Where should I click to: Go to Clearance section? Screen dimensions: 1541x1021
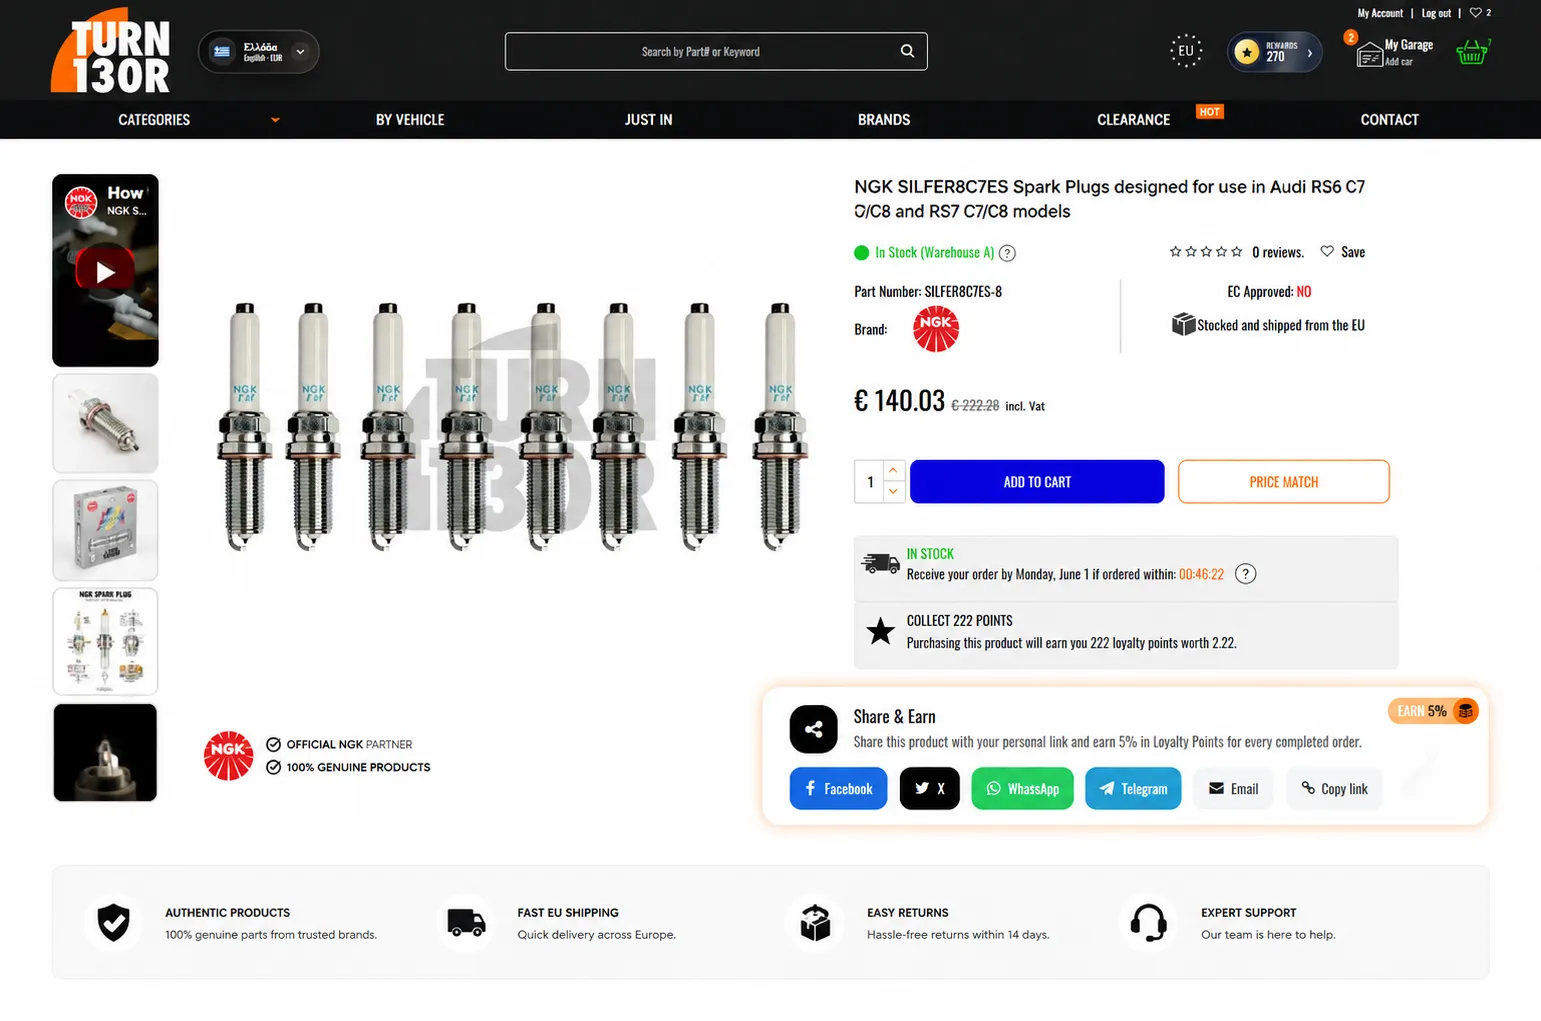[1133, 120]
